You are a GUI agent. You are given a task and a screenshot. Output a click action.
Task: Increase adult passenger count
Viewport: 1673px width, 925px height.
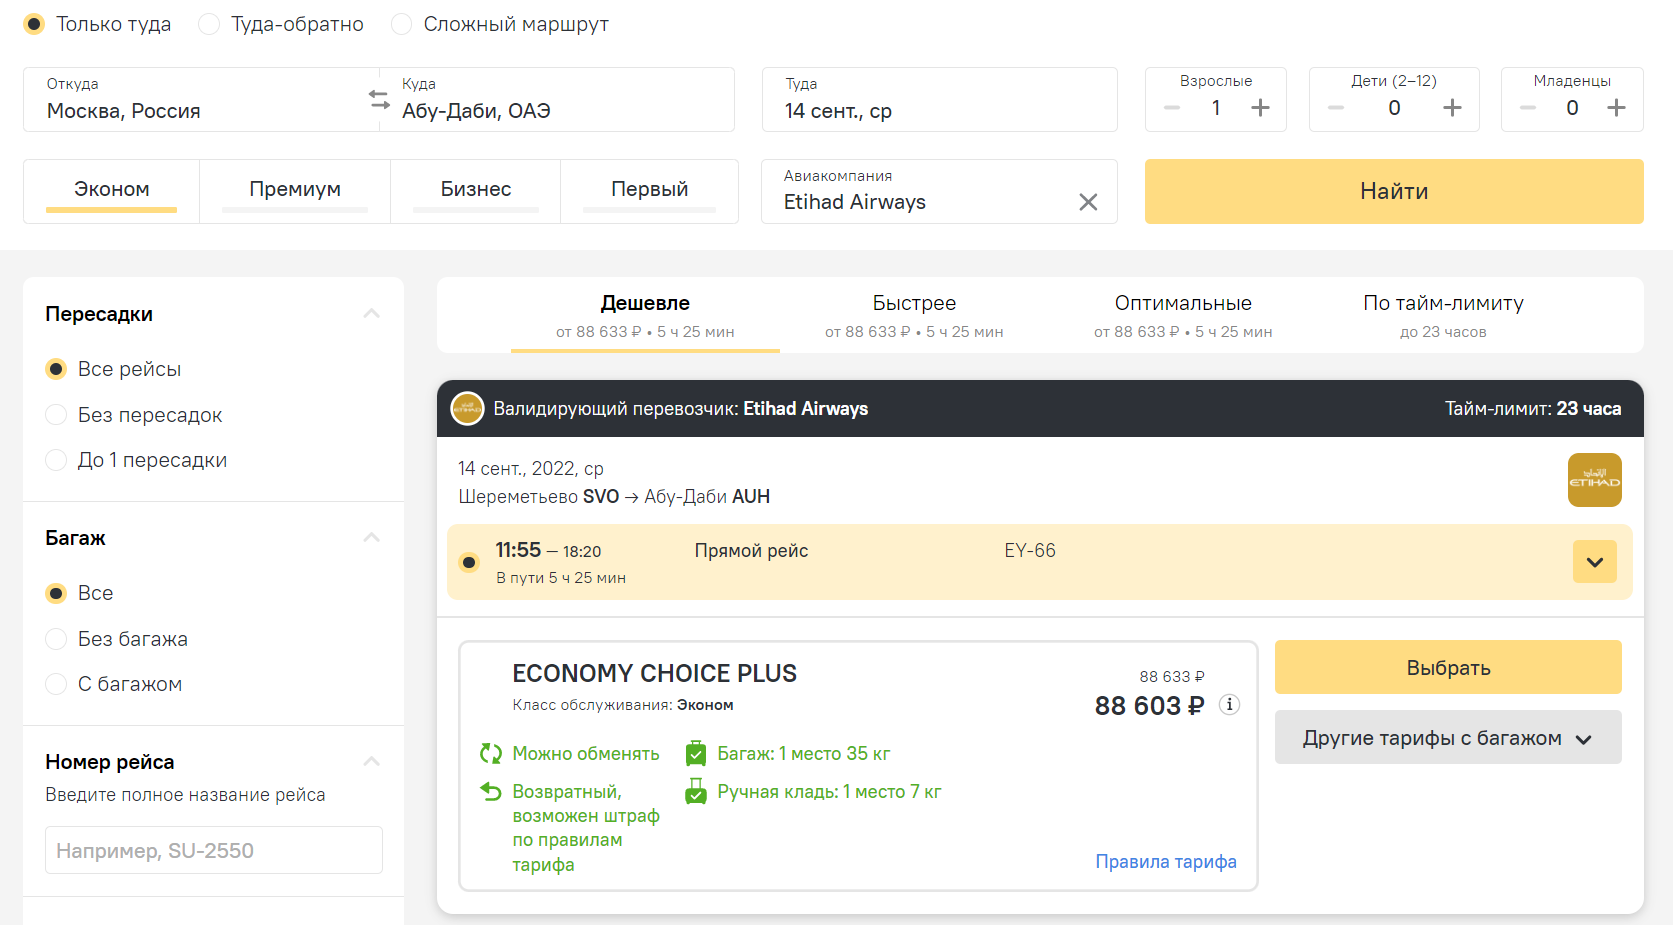pos(1260,108)
